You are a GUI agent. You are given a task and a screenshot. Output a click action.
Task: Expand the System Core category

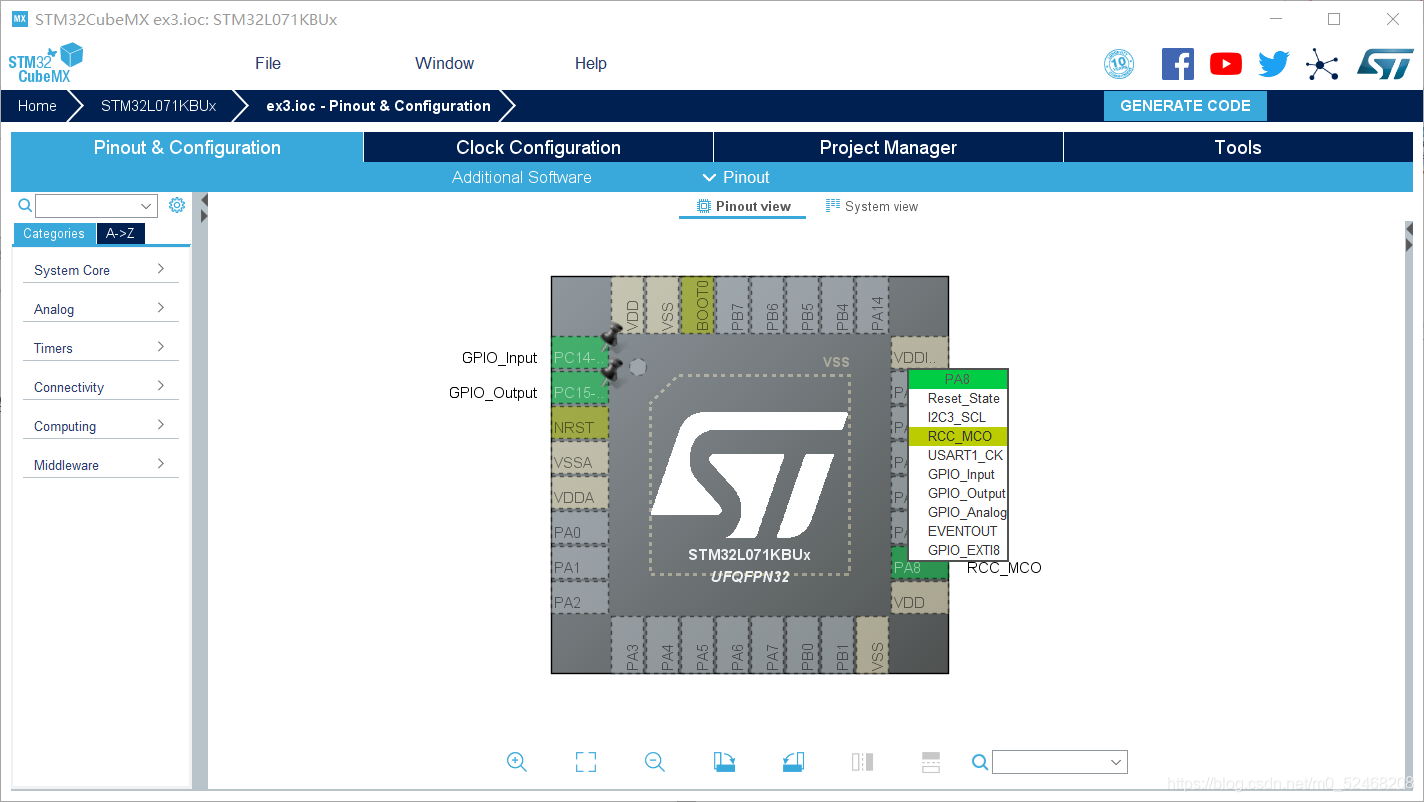(x=100, y=270)
